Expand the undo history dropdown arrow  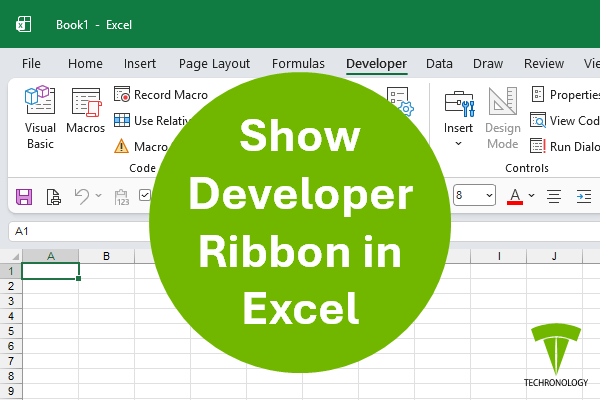(98, 196)
